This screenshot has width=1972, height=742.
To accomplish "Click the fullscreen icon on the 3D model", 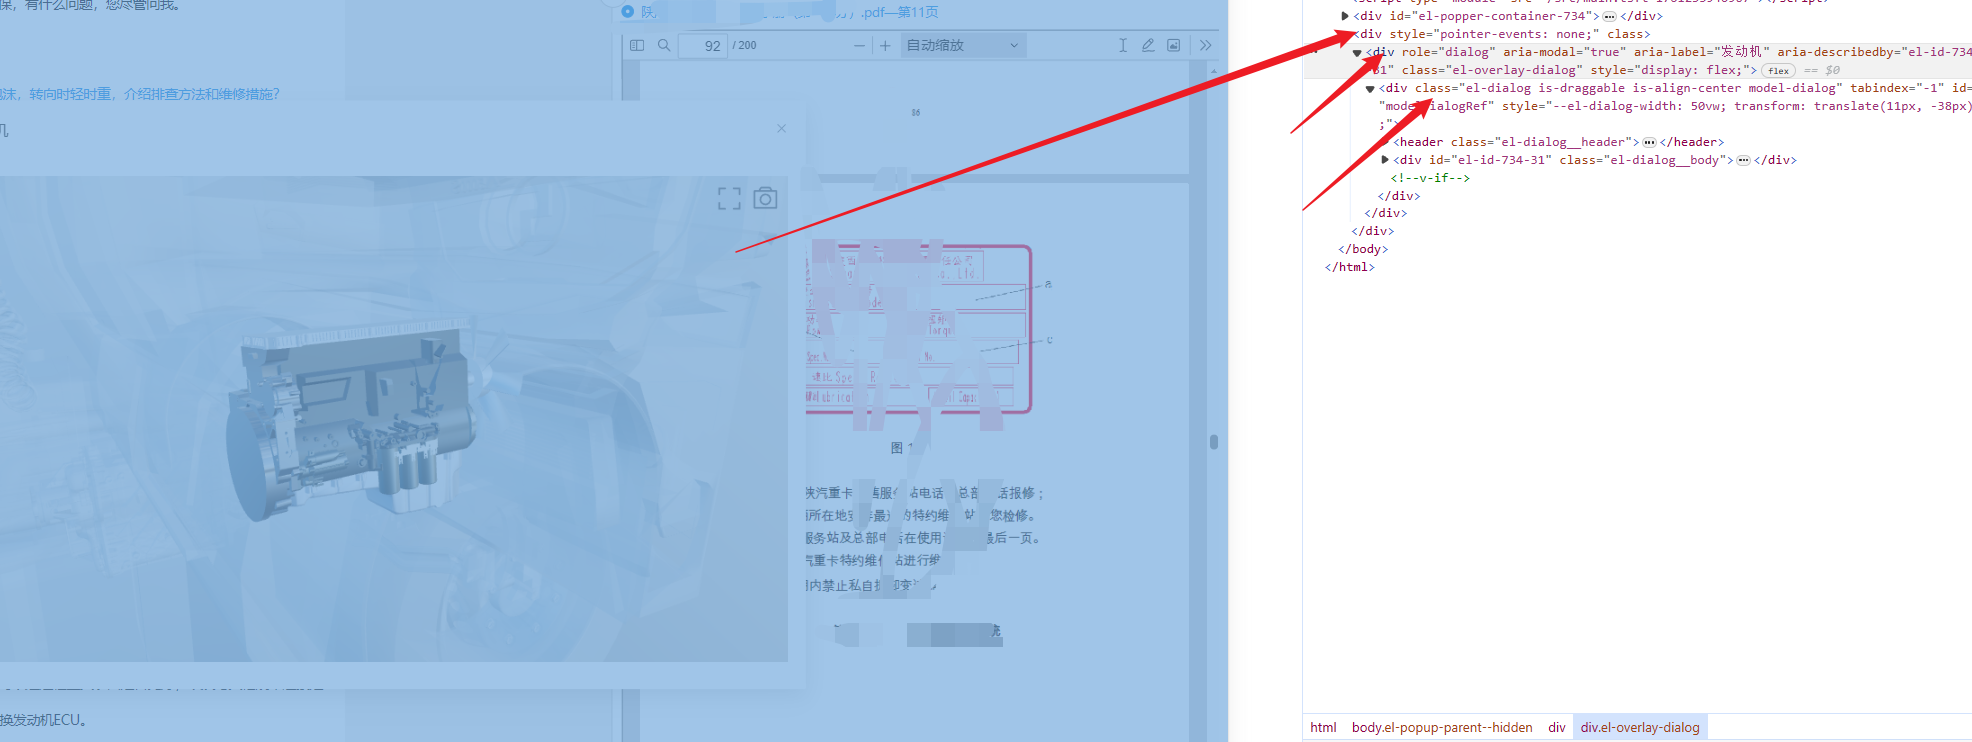I will point(729,199).
